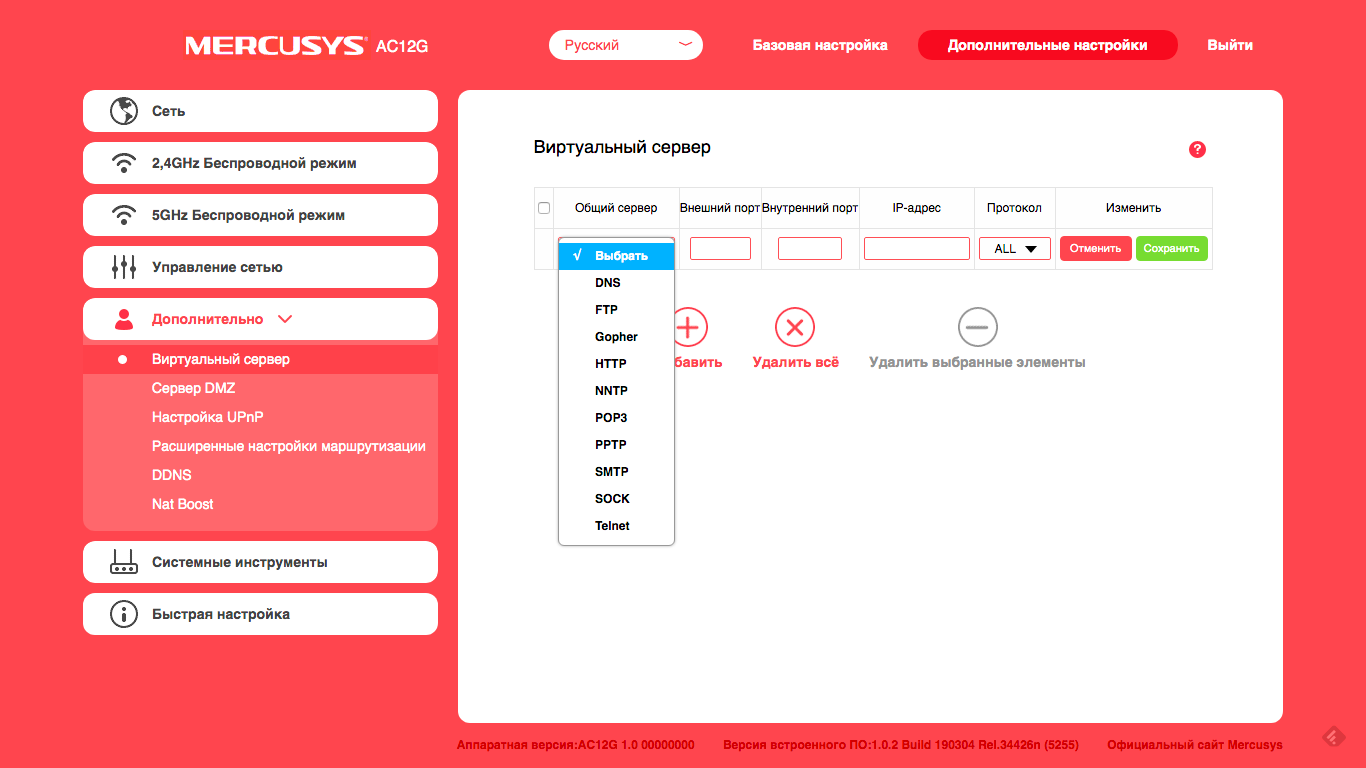The image size is (1366, 768).
Task: Select HTTP from the server dropdown list
Action: tap(611, 364)
